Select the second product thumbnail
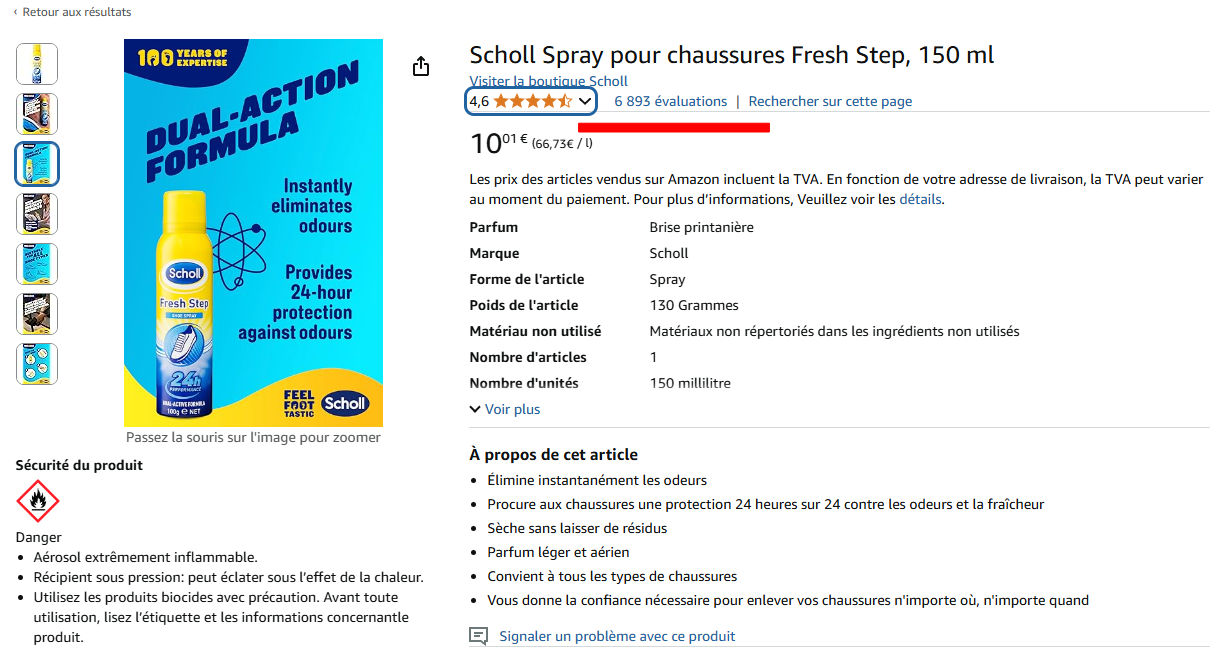The image size is (1230, 662). 37,114
